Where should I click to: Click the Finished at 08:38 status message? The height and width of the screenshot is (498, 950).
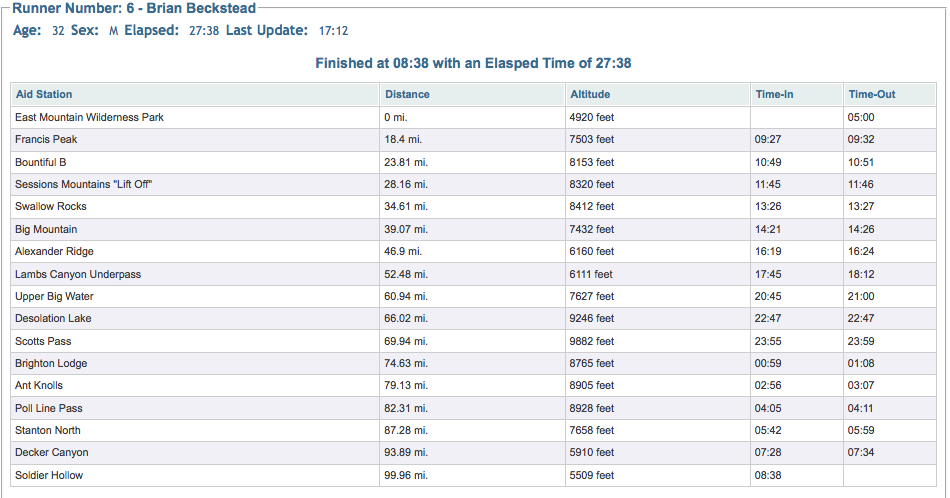(473, 63)
